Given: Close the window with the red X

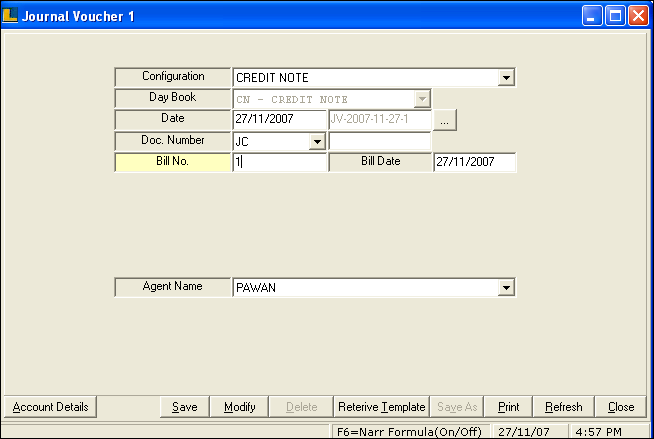Looking at the screenshot, I should pos(639,16).
